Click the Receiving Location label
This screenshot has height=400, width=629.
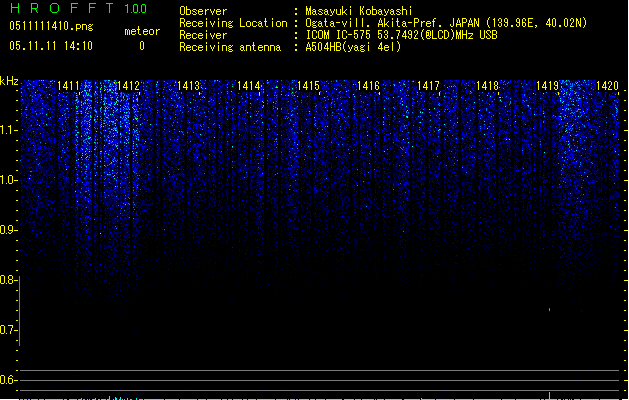pyautogui.click(x=233, y=23)
